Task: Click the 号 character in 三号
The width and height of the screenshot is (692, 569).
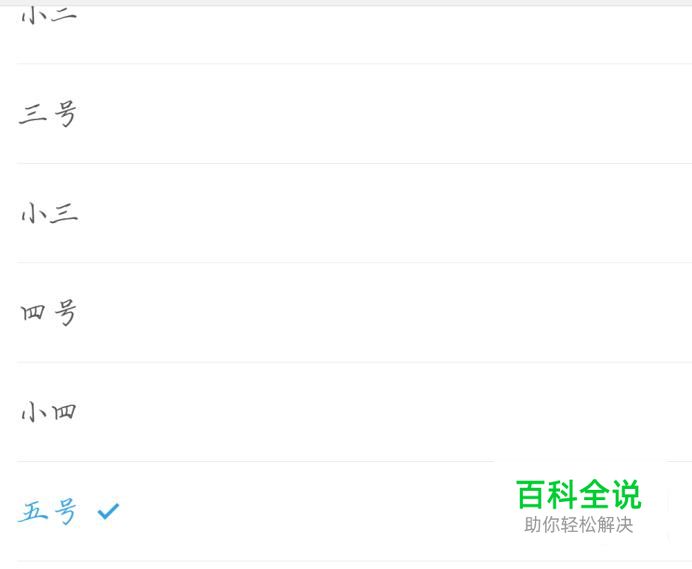Action: (65, 114)
